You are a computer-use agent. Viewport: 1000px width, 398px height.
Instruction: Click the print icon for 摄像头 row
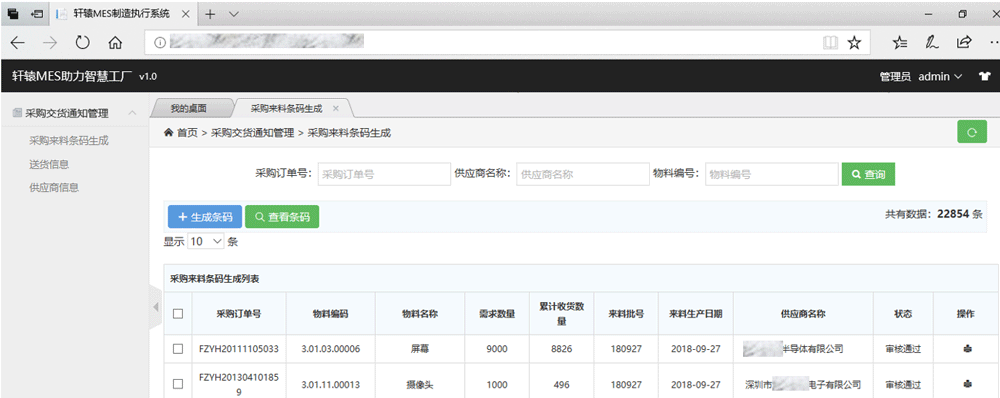tap(966, 385)
